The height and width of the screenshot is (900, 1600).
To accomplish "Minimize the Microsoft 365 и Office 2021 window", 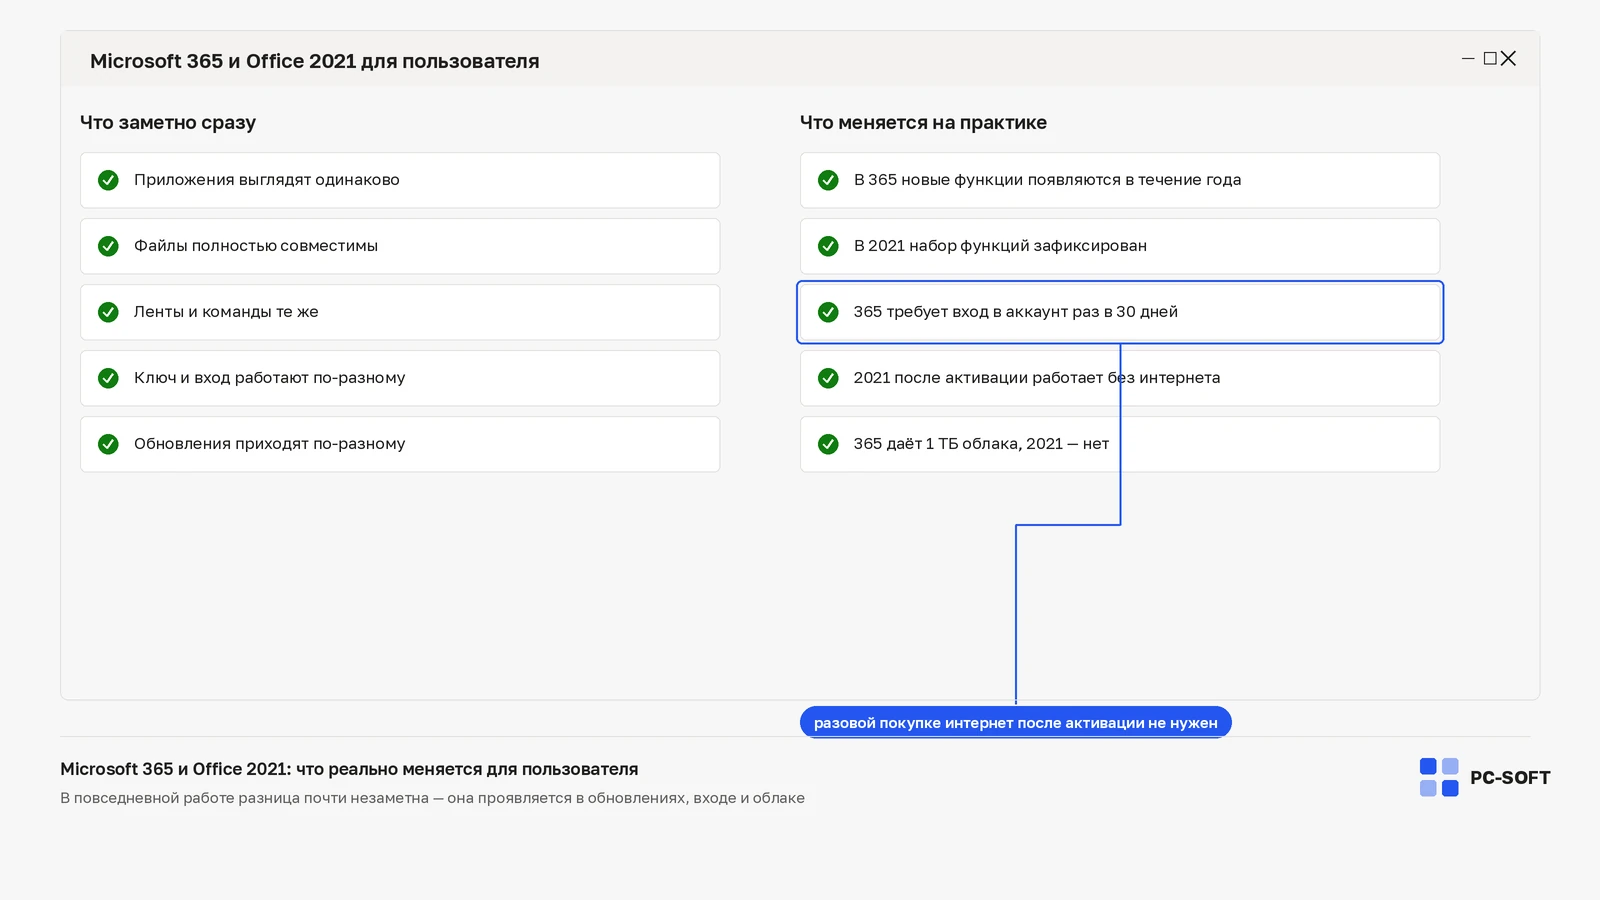I will 1468,59.
